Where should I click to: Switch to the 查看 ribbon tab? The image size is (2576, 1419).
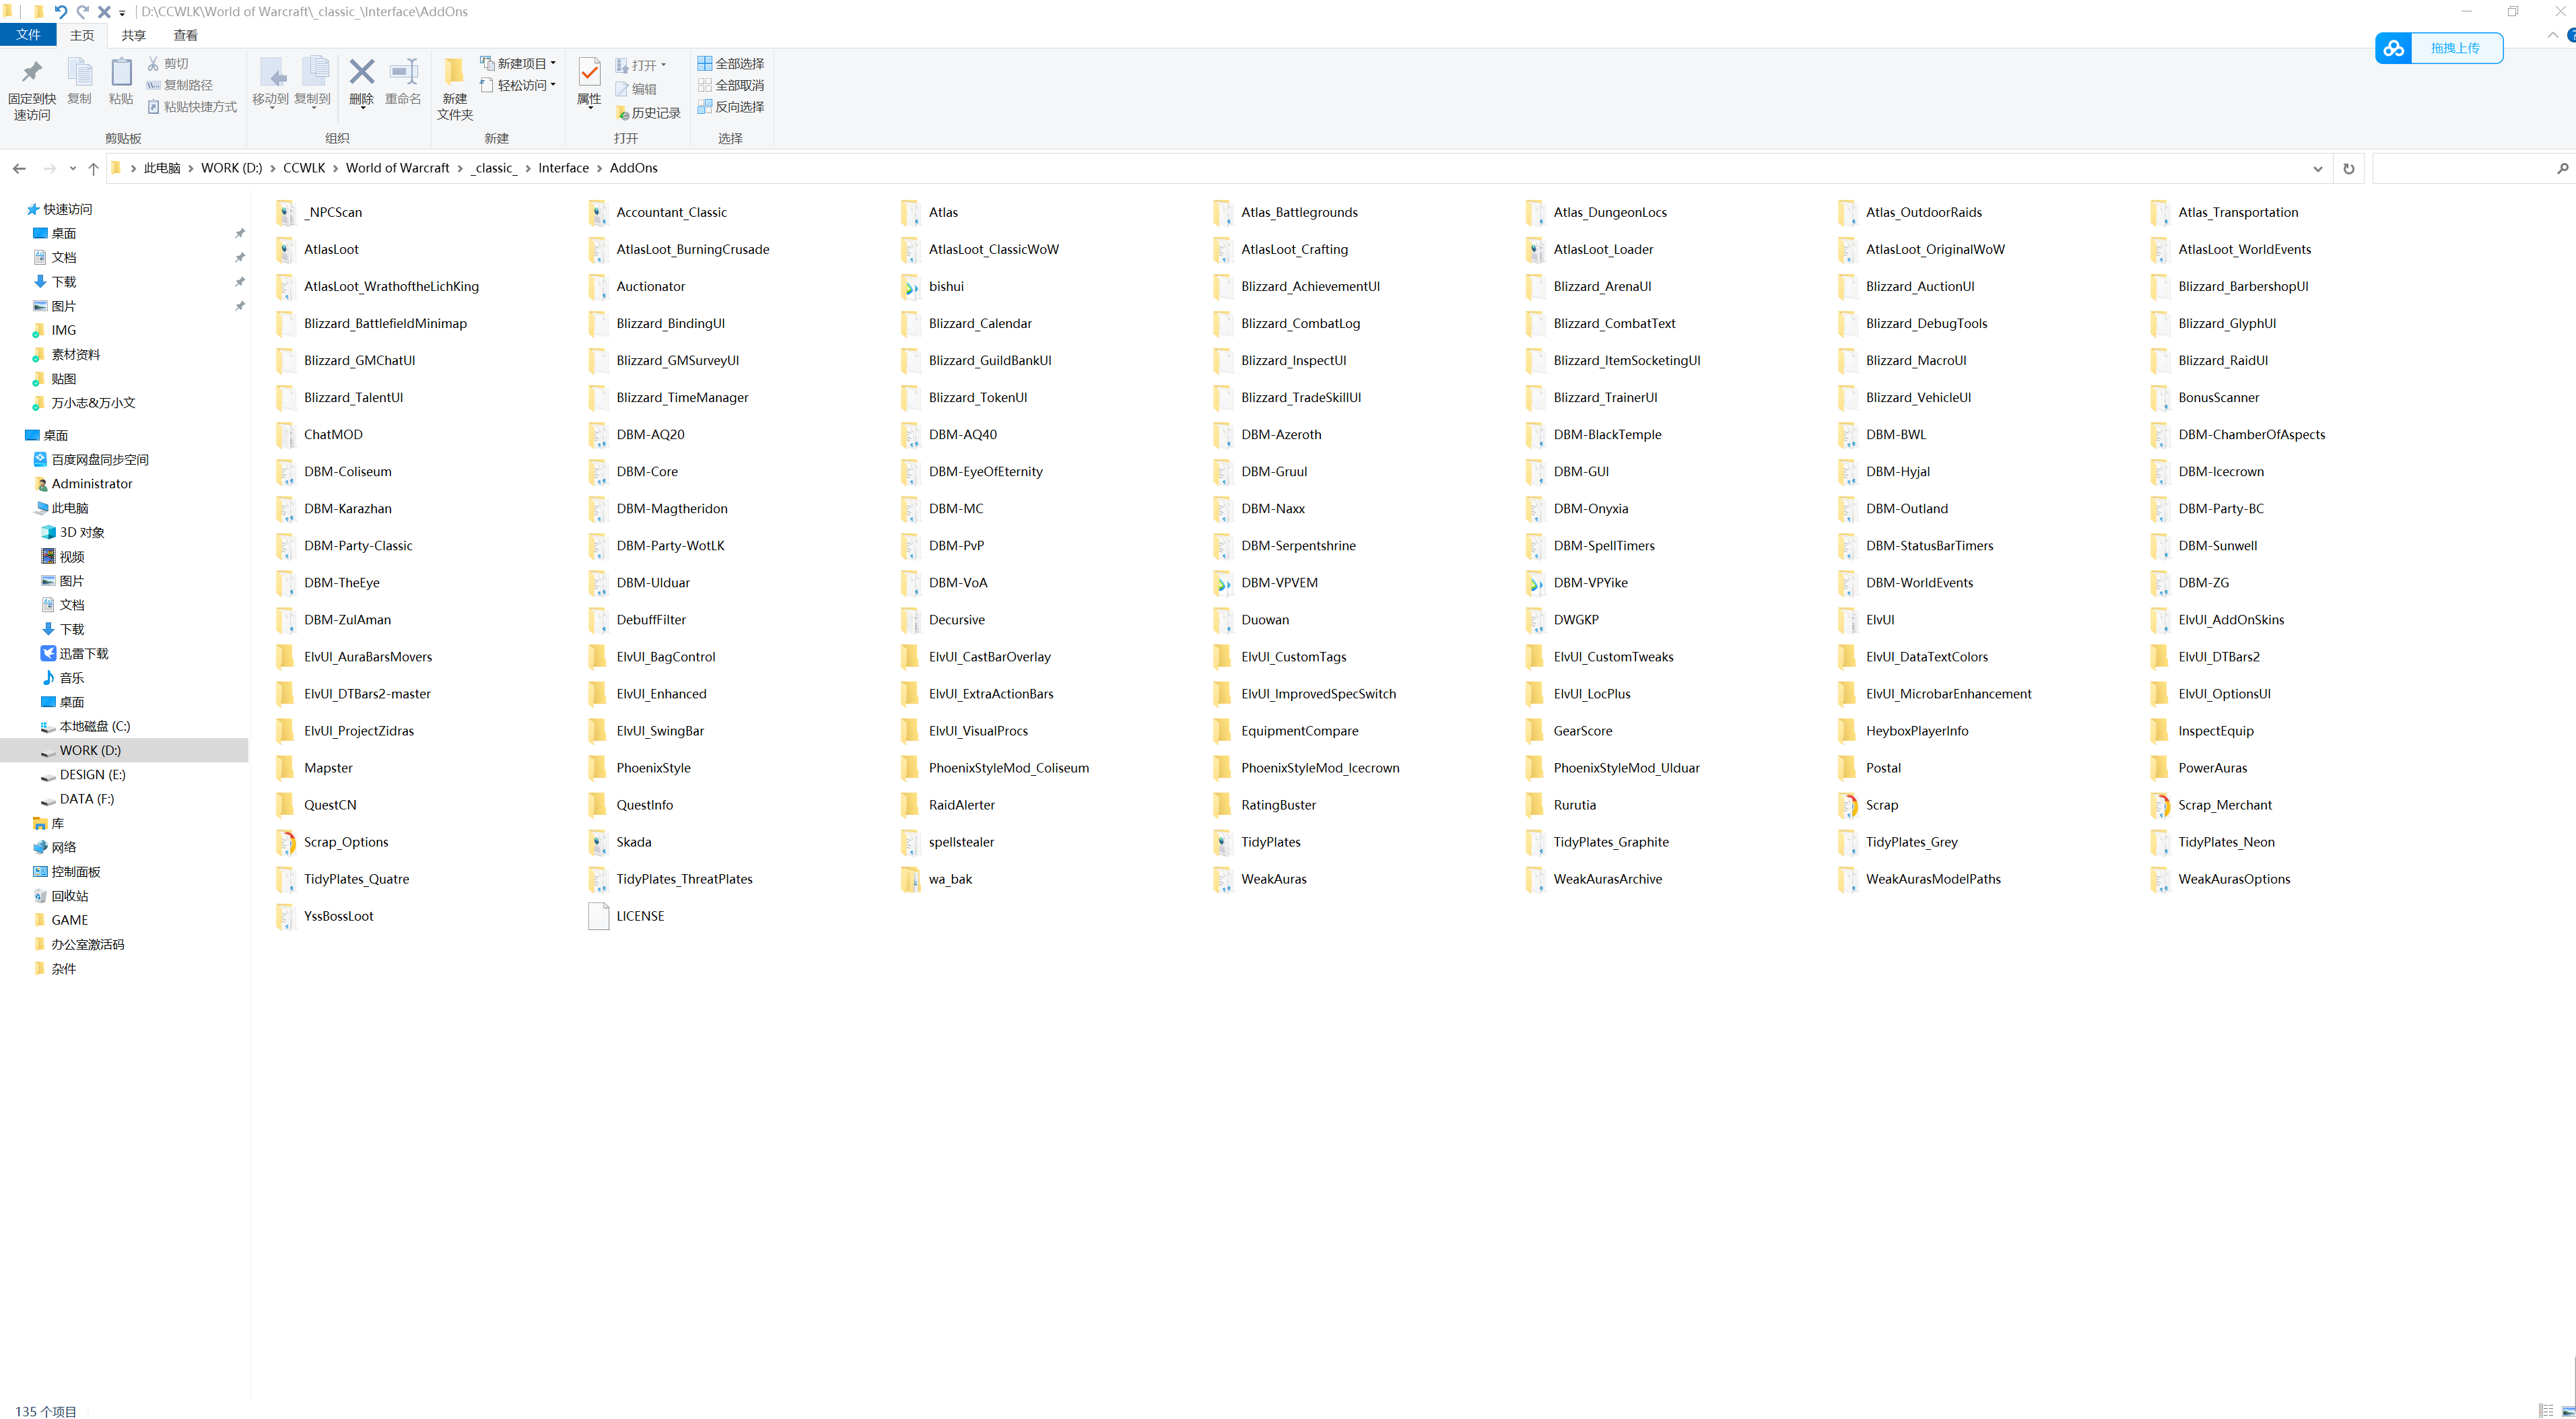(184, 34)
